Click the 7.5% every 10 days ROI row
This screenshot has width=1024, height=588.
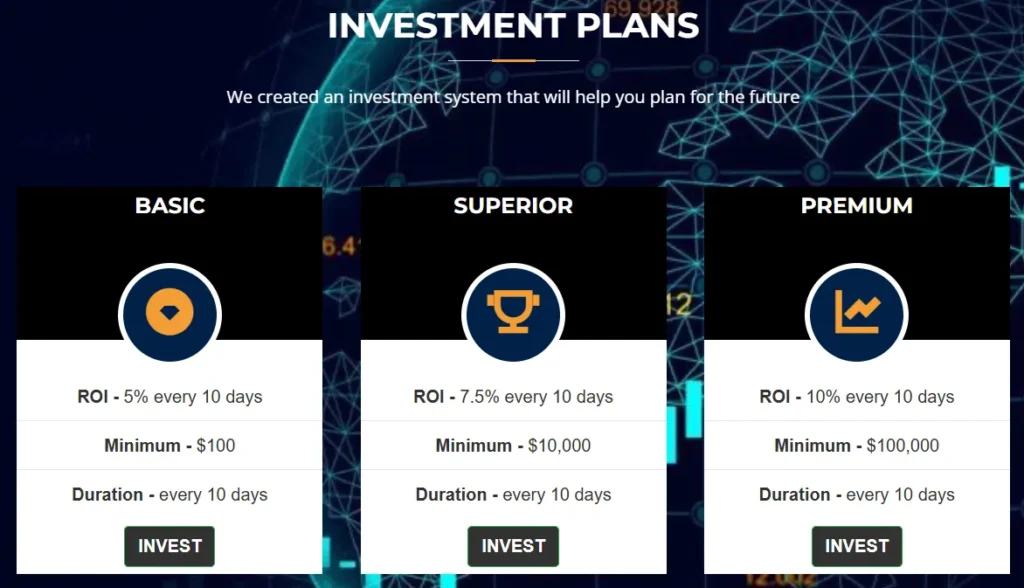click(x=513, y=397)
